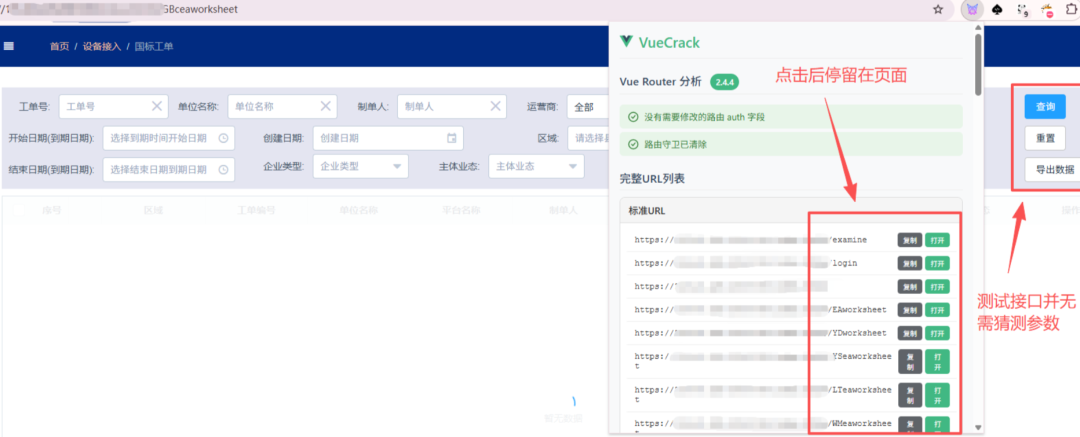Open the /login URL
The width and height of the screenshot is (1080, 437).
pyautogui.click(x=937, y=263)
